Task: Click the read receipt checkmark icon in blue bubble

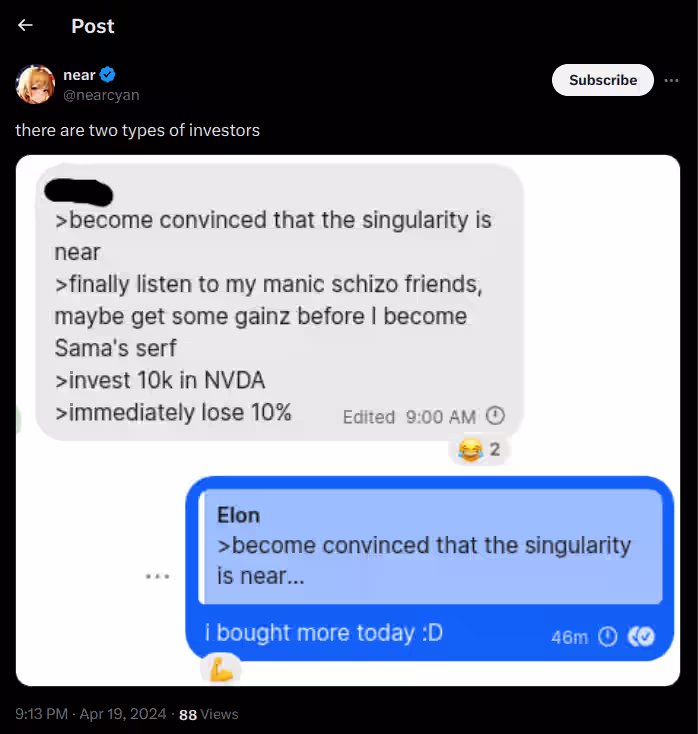Action: tap(641, 637)
